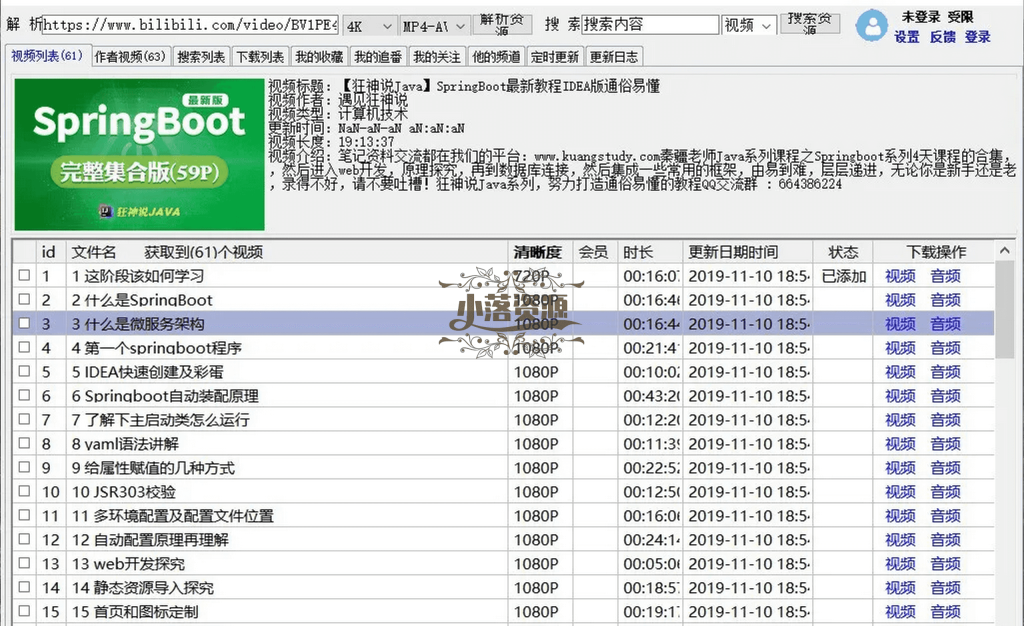This screenshot has width=1024, height=626.
Task: Click the vertical scrollbar thumb of the list
Action: 1004,310
